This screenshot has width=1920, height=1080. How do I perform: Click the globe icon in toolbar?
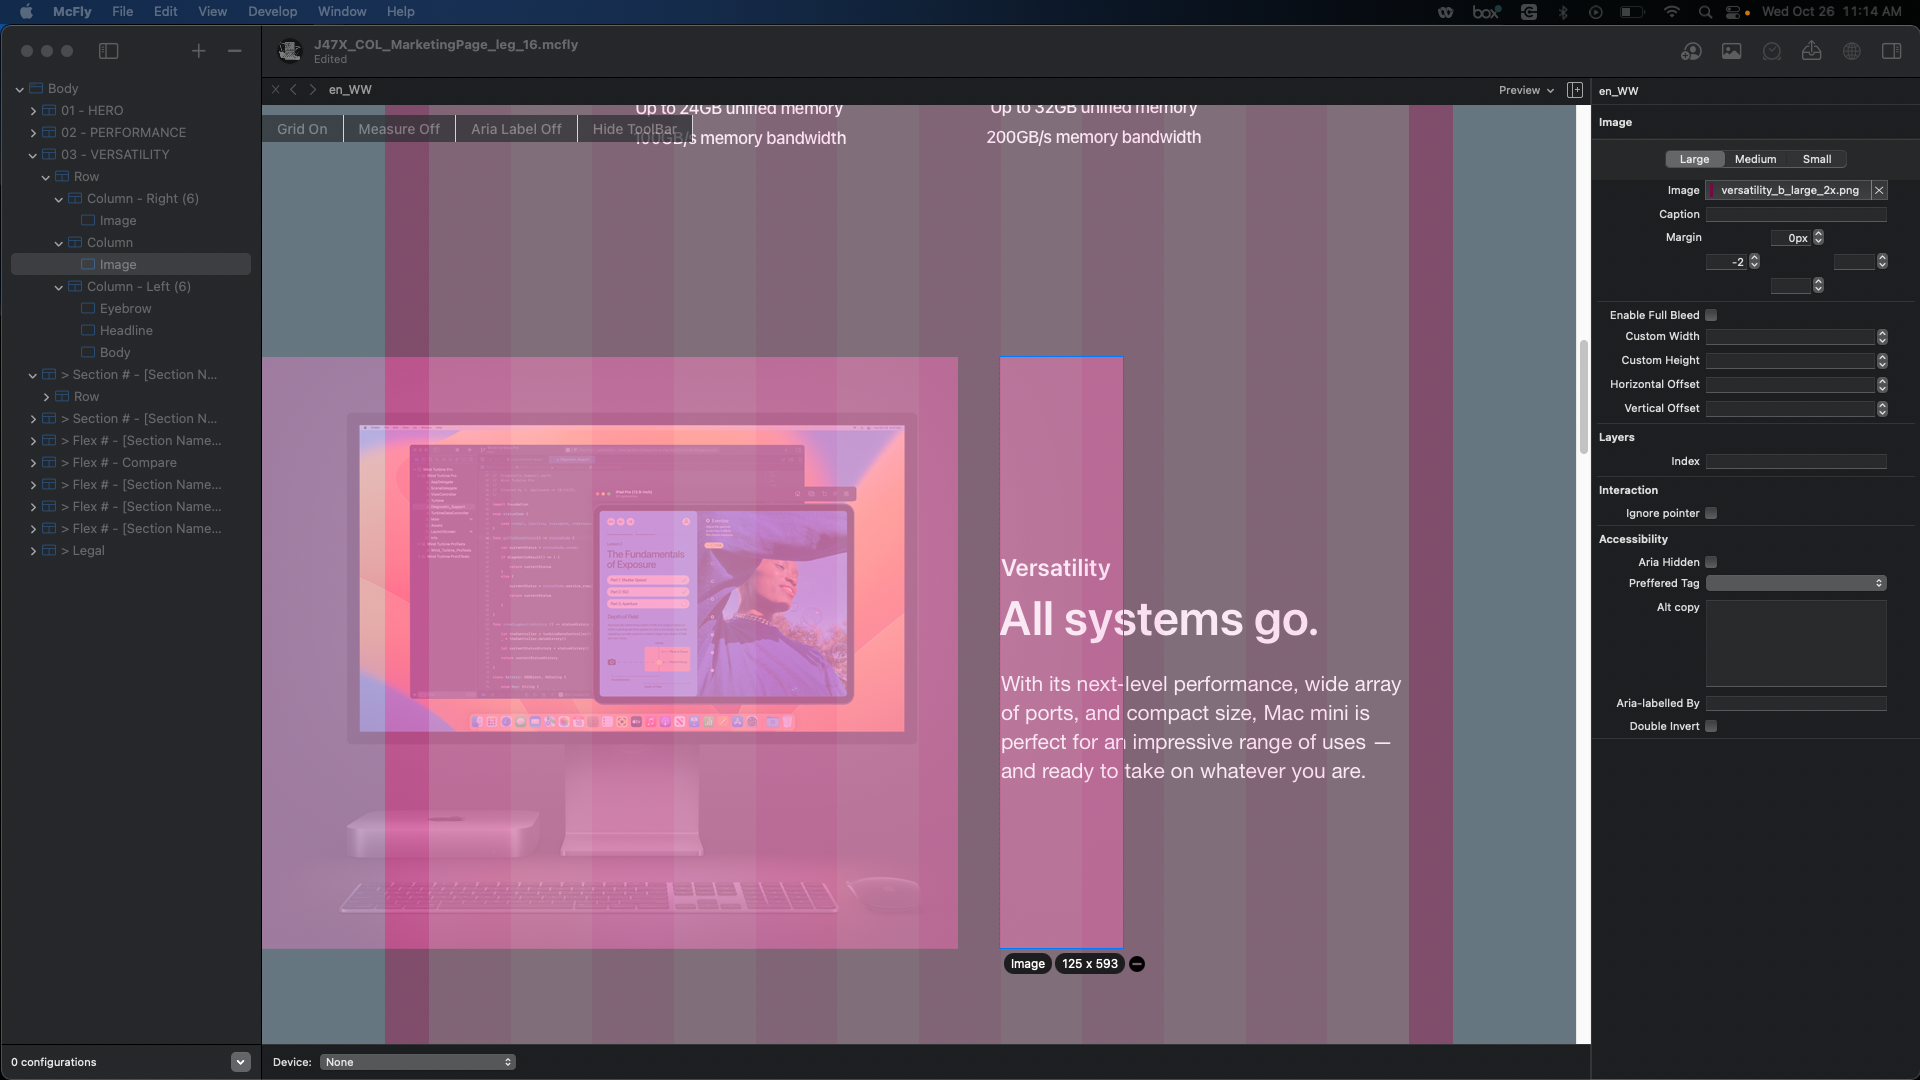pos(1852,51)
